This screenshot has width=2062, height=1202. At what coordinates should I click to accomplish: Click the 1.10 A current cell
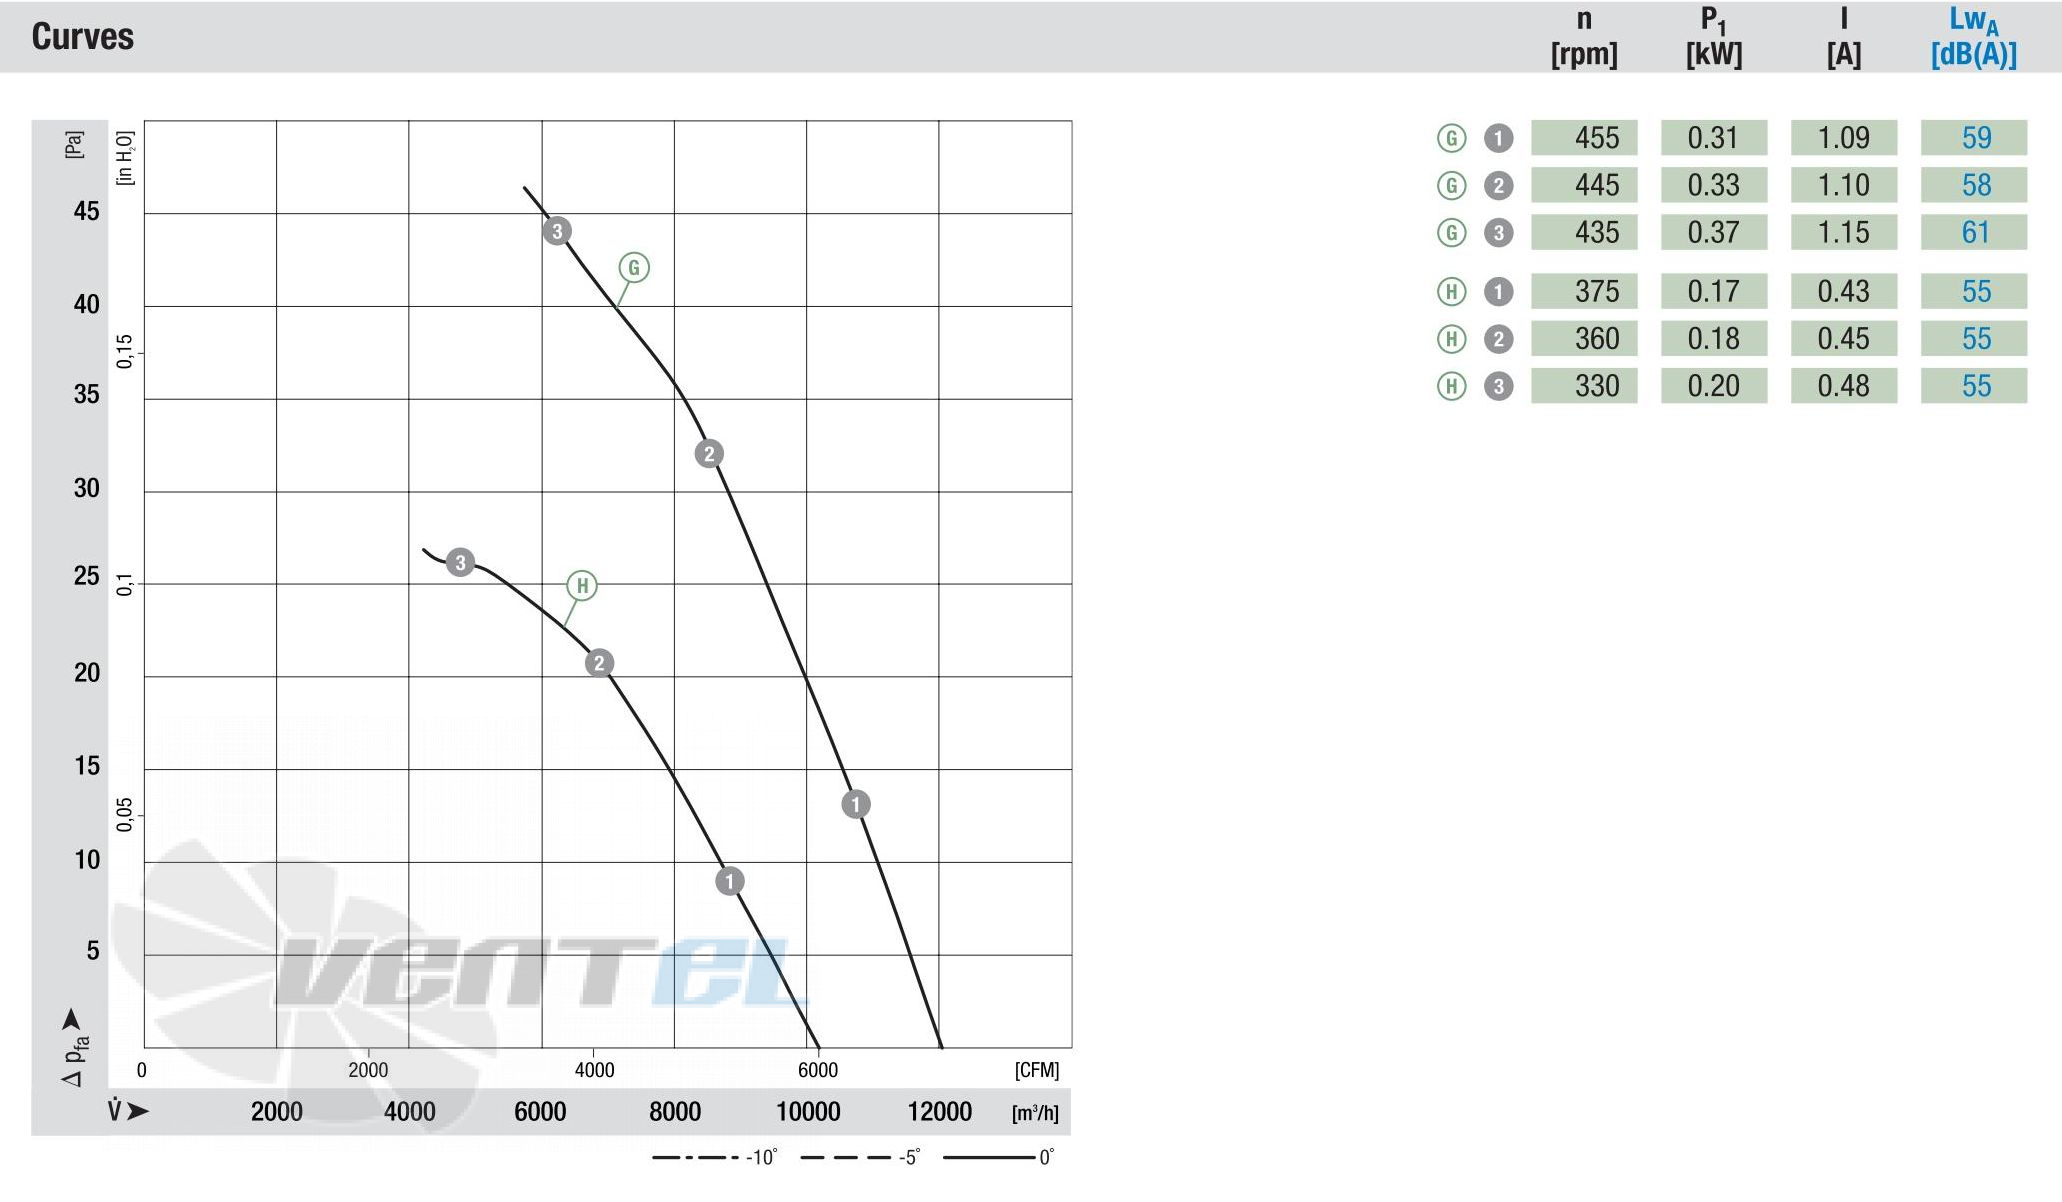coord(1844,185)
